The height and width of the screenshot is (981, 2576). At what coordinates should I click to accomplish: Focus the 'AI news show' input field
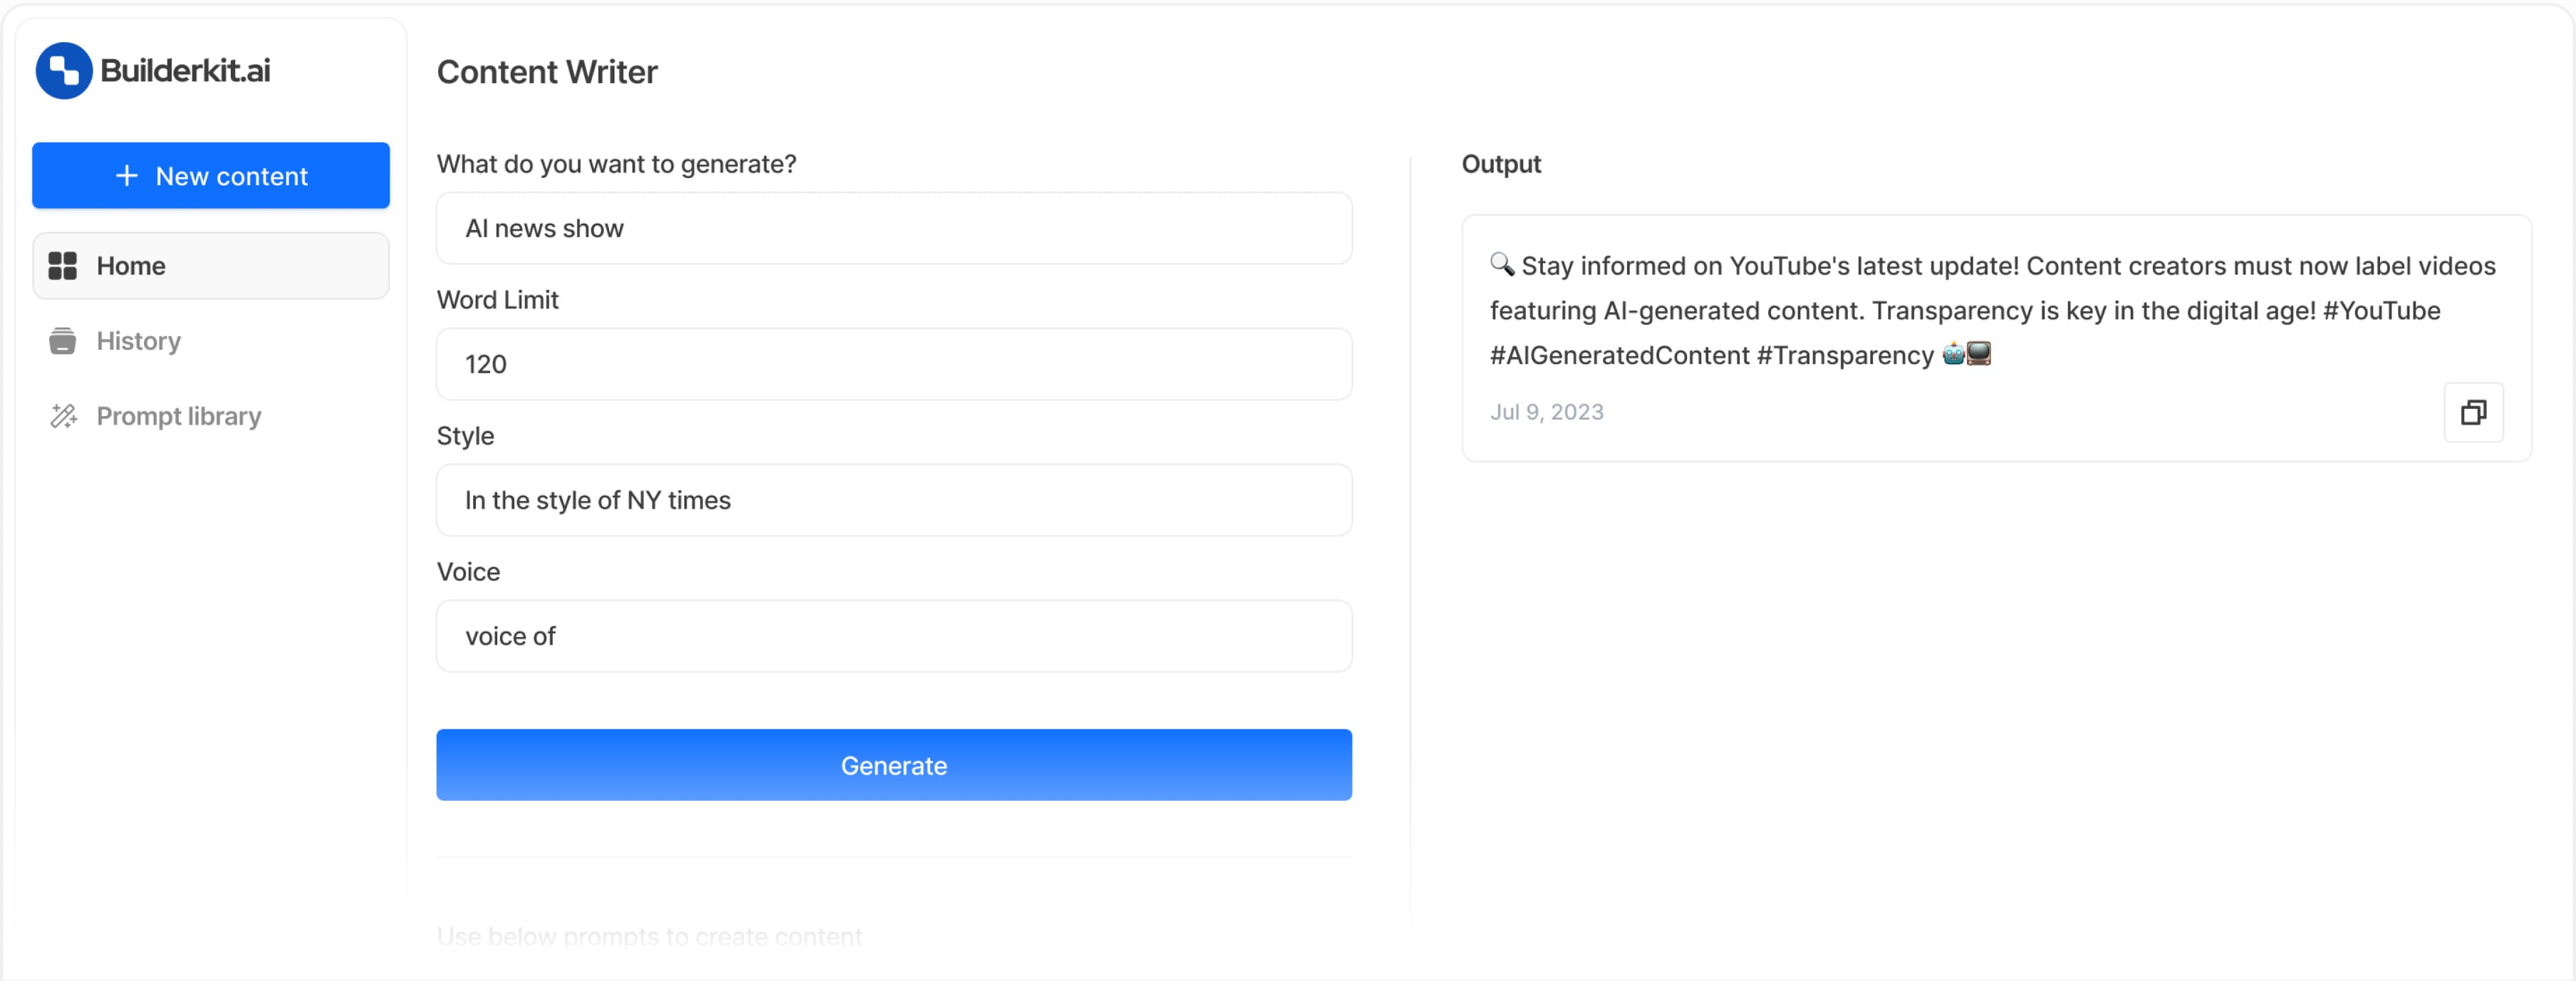(894, 229)
